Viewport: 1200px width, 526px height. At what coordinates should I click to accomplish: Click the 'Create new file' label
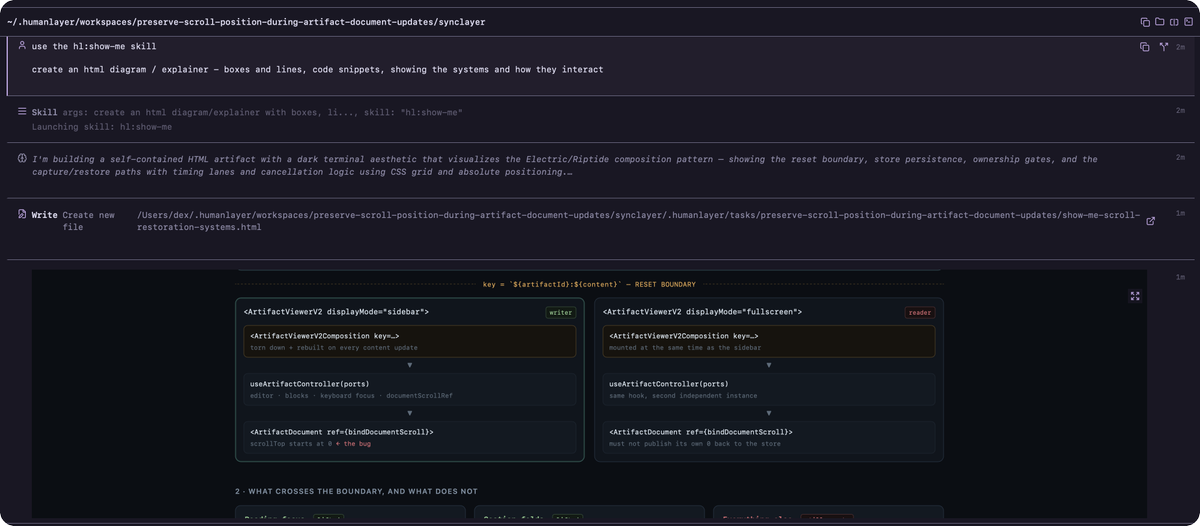(x=89, y=221)
